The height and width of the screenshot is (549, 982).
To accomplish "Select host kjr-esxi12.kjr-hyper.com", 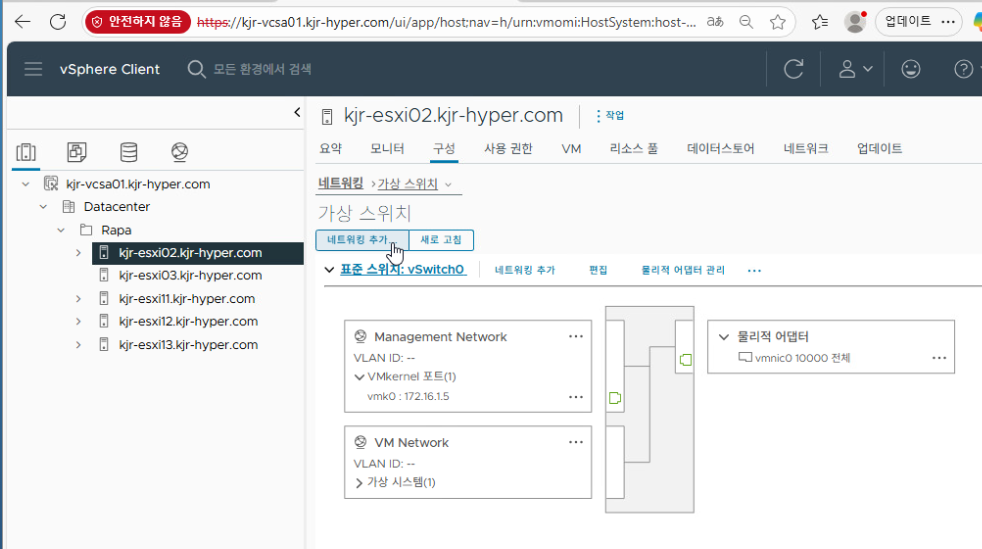I will [188, 321].
